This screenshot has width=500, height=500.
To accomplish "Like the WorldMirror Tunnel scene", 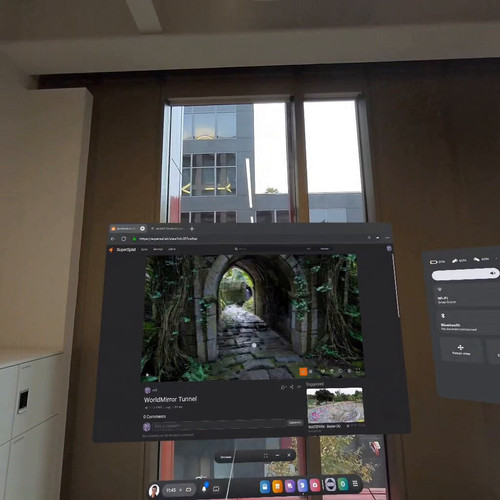I will click(284, 387).
